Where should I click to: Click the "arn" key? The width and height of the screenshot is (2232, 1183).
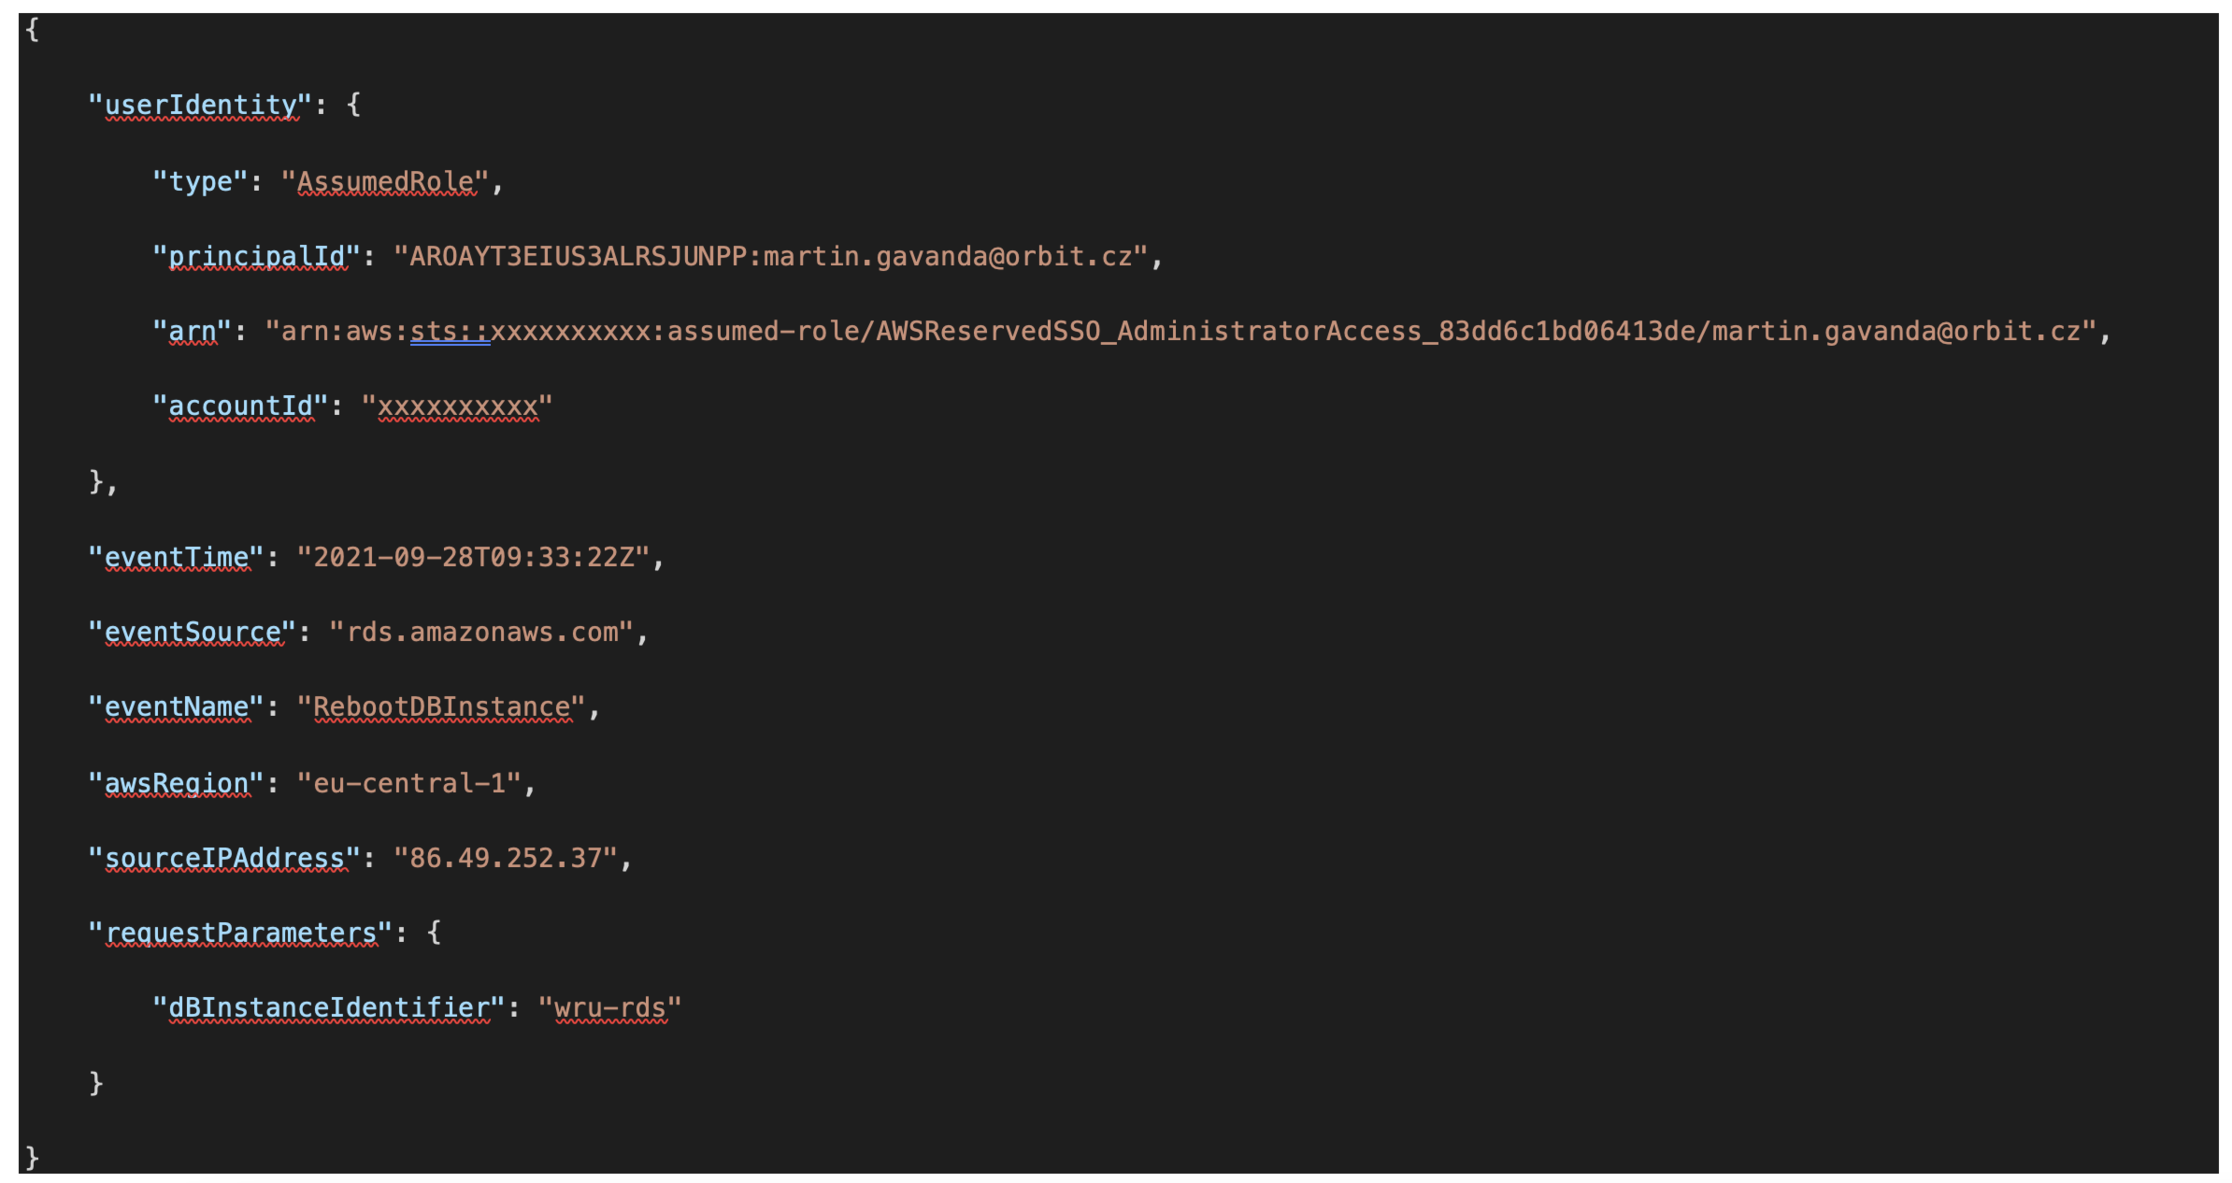(192, 331)
